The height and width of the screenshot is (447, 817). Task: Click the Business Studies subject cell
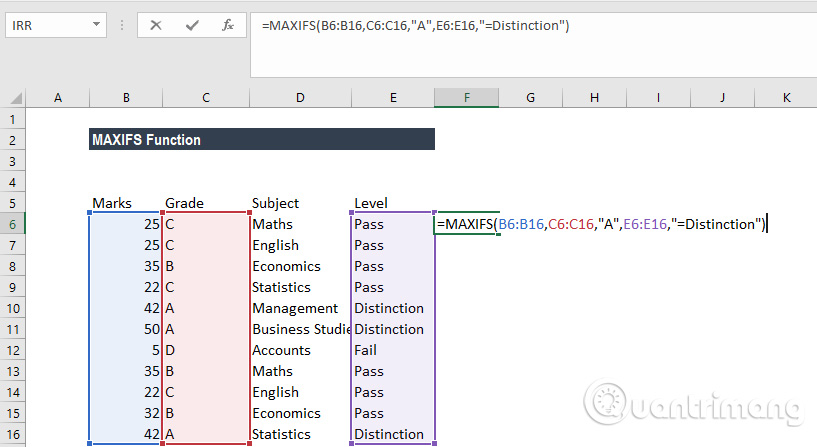point(300,329)
